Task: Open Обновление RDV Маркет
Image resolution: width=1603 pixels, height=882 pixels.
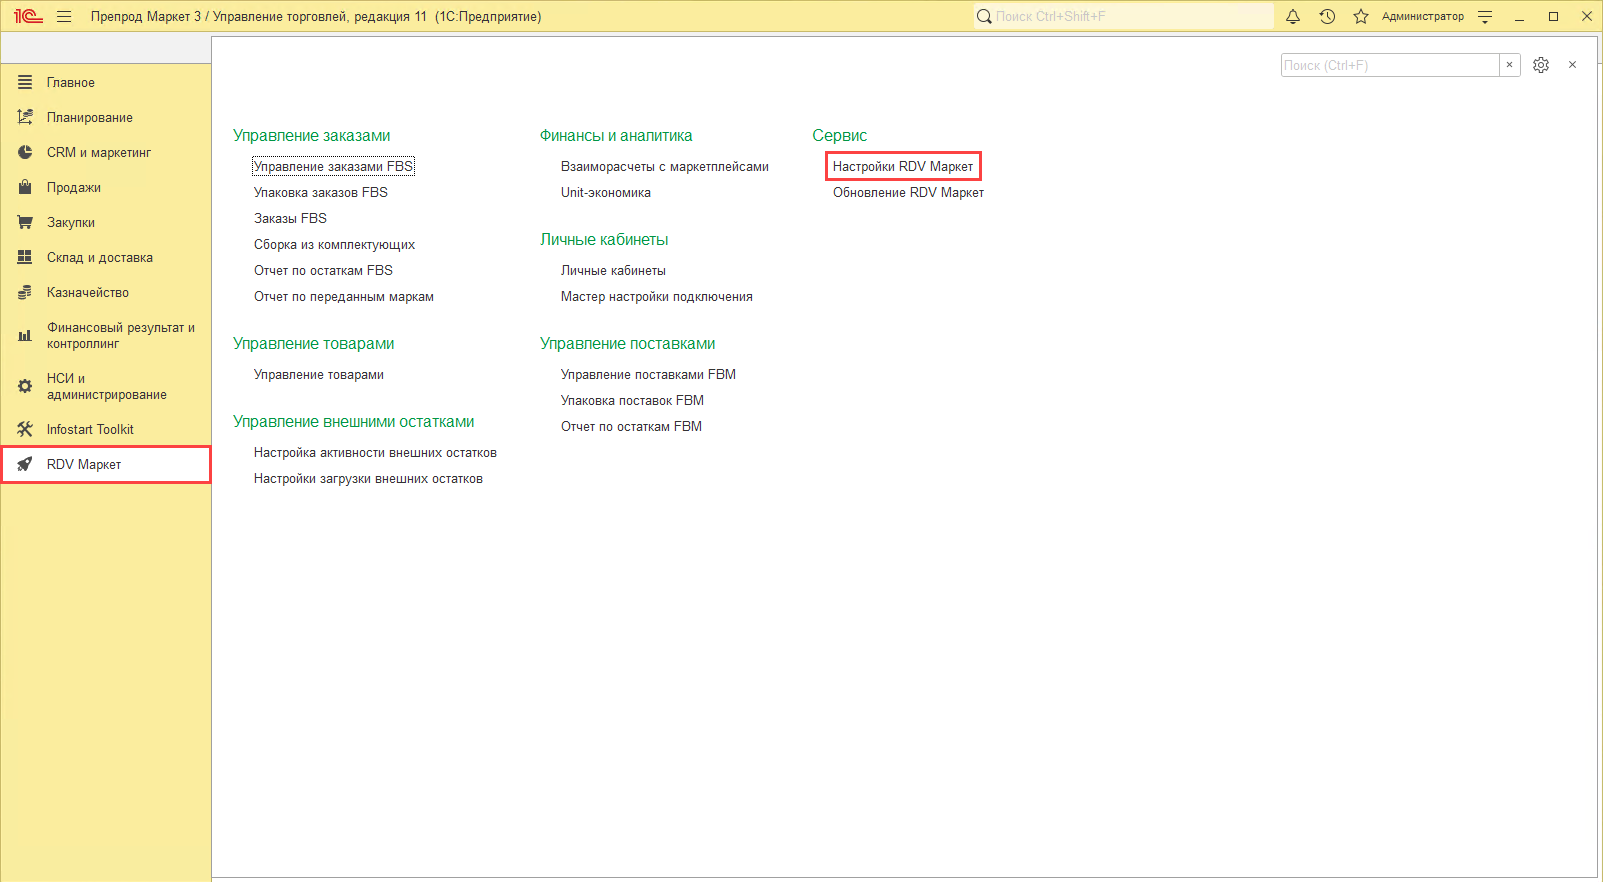Action: 908,192
